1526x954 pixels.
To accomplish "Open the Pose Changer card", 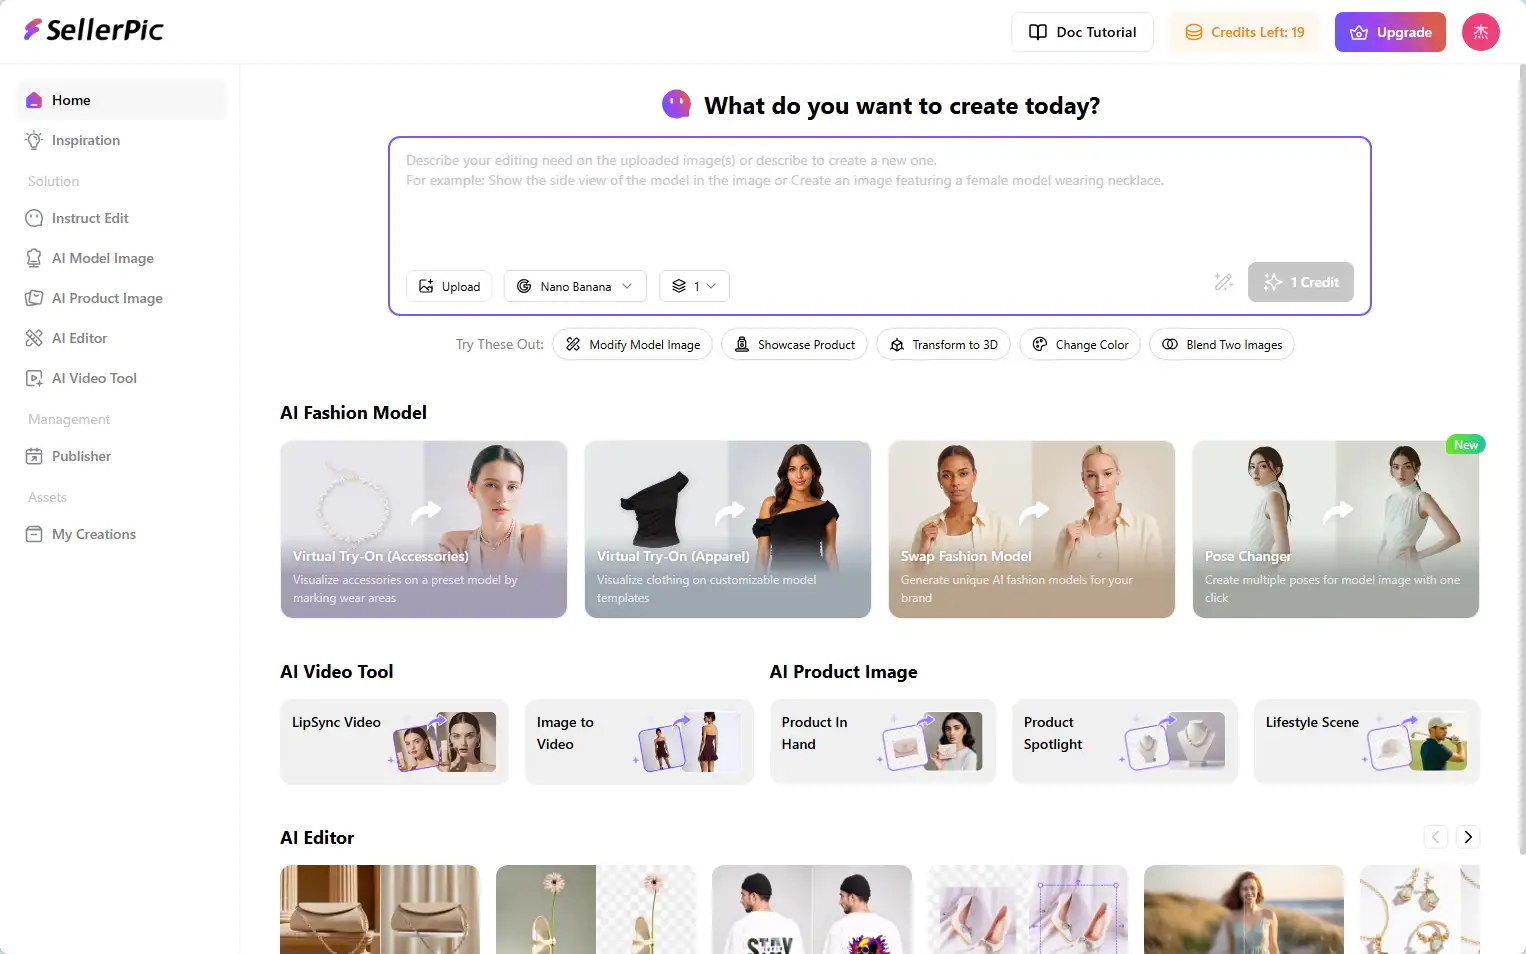I will click(x=1335, y=529).
